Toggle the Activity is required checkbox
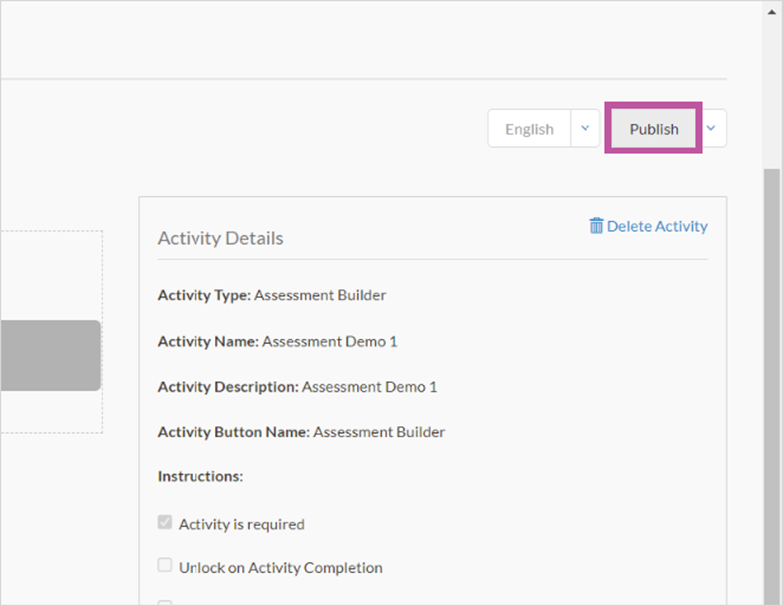783x606 pixels. [x=165, y=522]
